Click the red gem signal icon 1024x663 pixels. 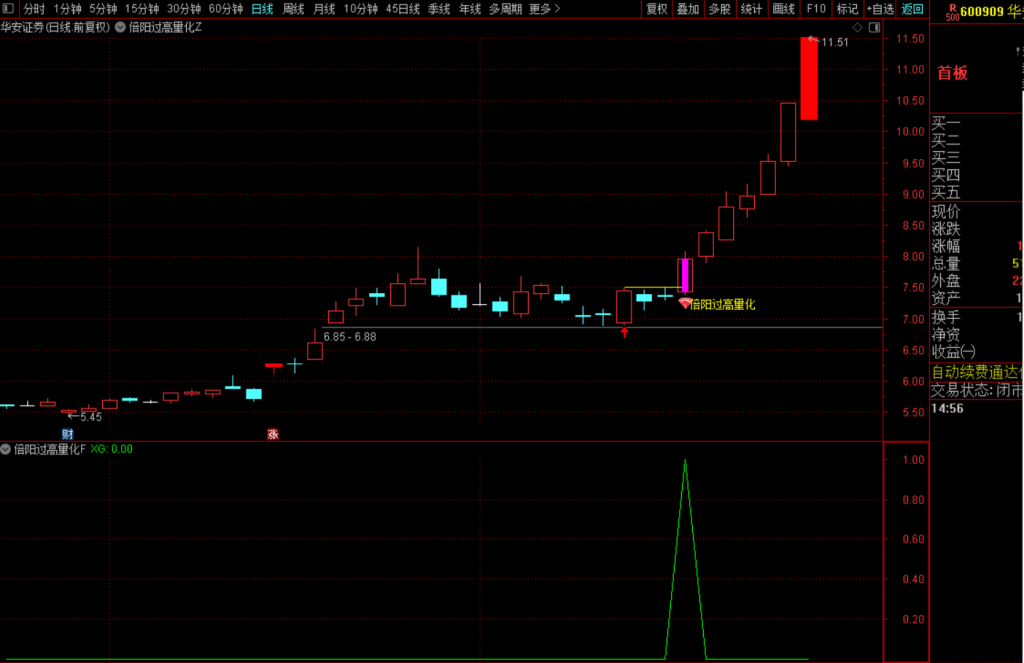684,304
